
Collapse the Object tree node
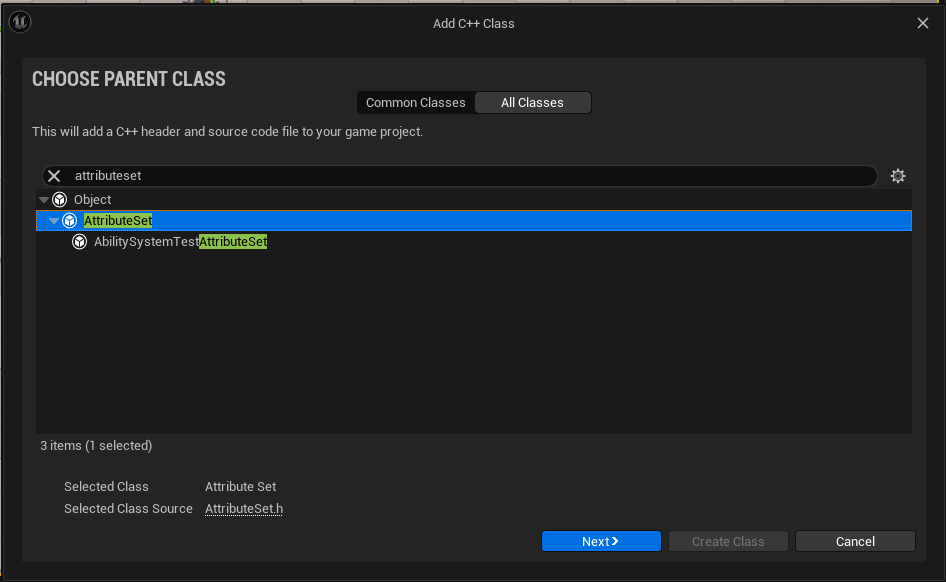[x=43, y=199]
